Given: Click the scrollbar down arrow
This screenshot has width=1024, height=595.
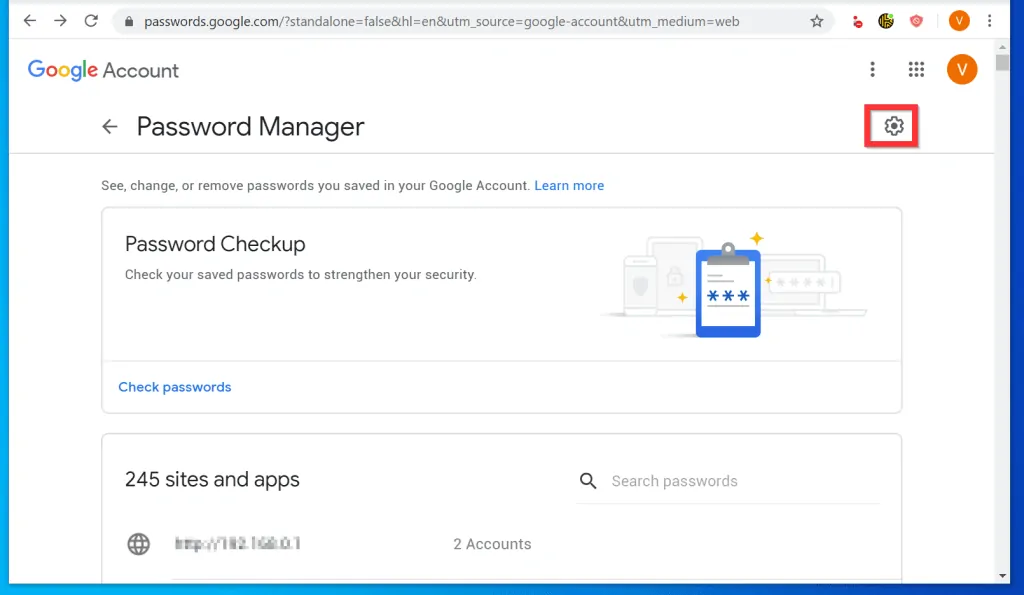Looking at the screenshot, I should coord(1003,575).
